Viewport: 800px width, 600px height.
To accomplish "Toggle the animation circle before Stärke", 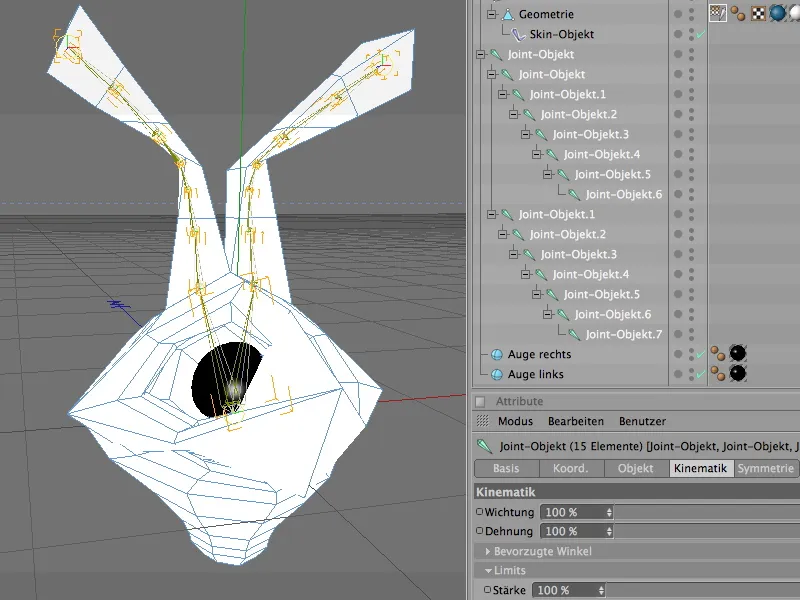I will pyautogui.click(x=487, y=590).
